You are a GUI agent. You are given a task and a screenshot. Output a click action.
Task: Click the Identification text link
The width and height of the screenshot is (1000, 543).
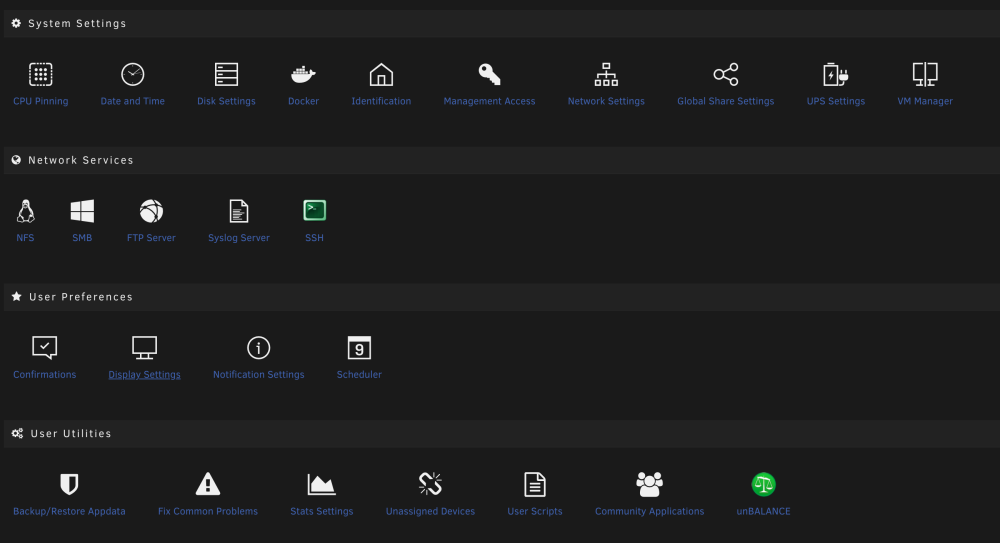click(x=381, y=101)
